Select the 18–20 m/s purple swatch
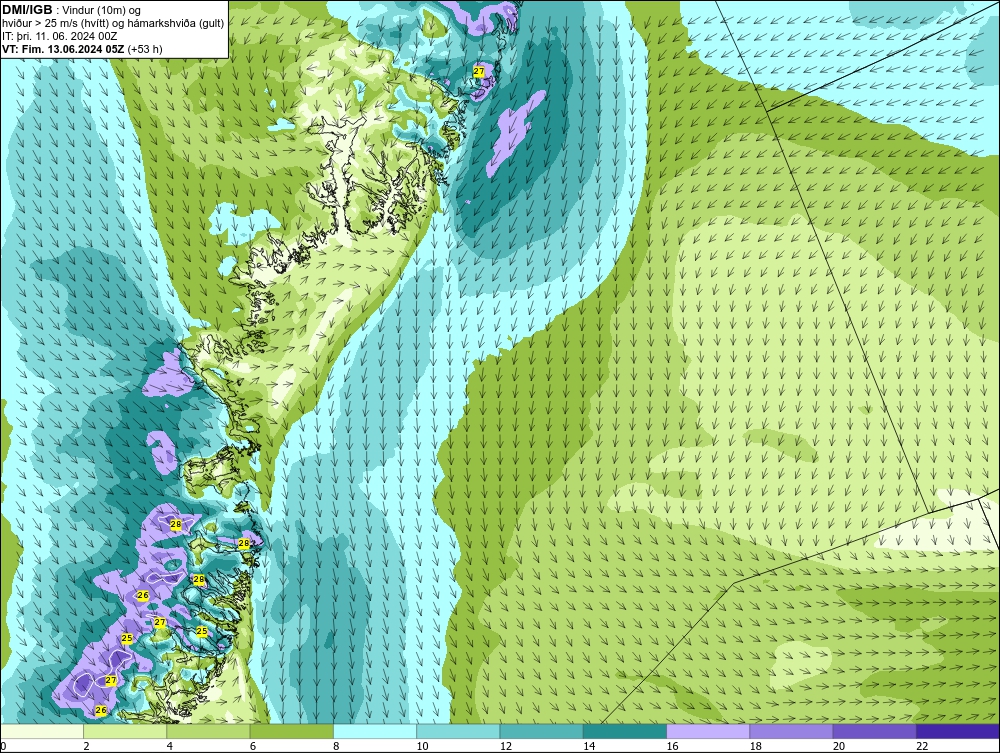1000x753 pixels. pos(791,731)
